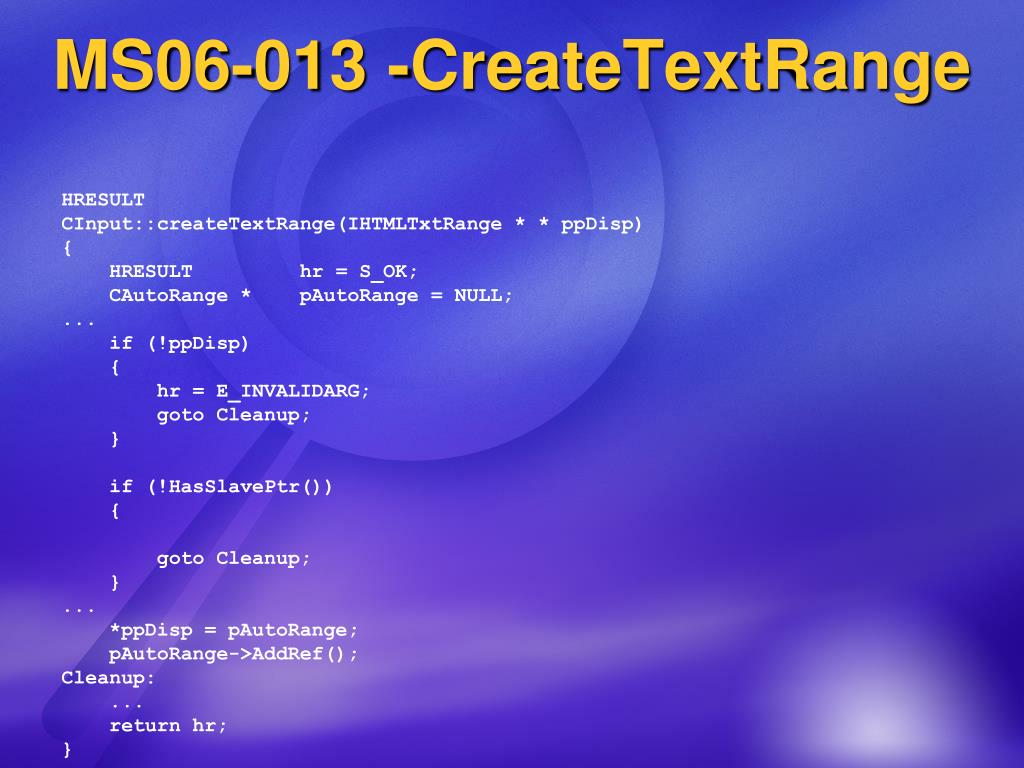Click the line if (!HasSlavePtr())
The image size is (1024, 768).
pyautogui.click(x=221, y=487)
